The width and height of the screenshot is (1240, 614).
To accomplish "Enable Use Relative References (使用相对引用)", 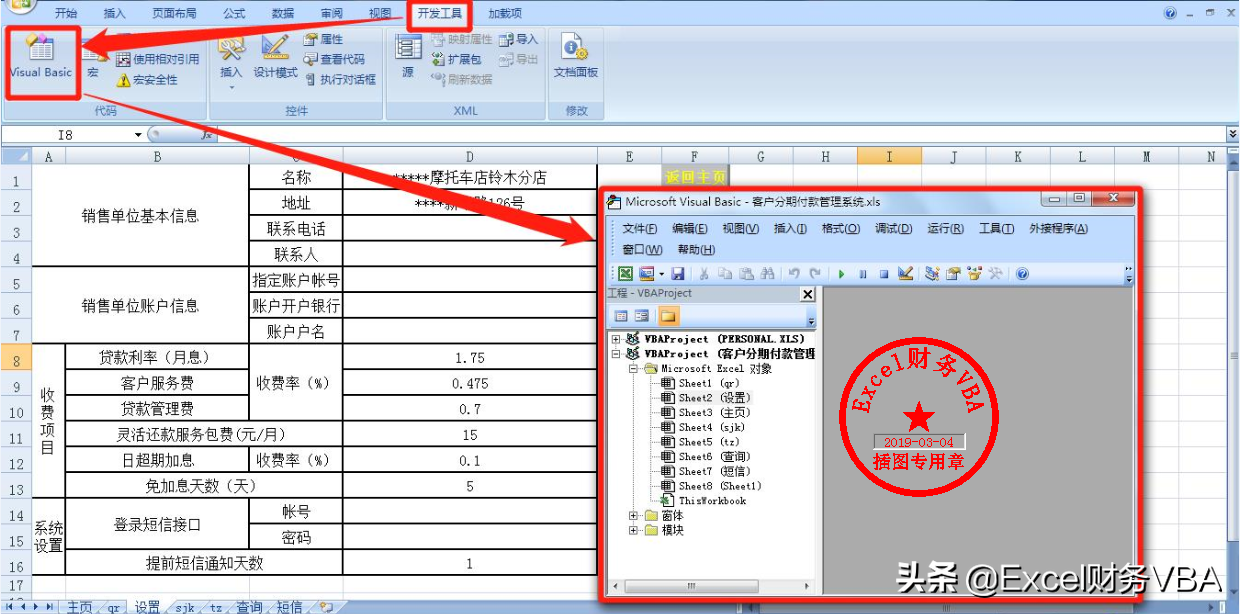I will (158, 59).
